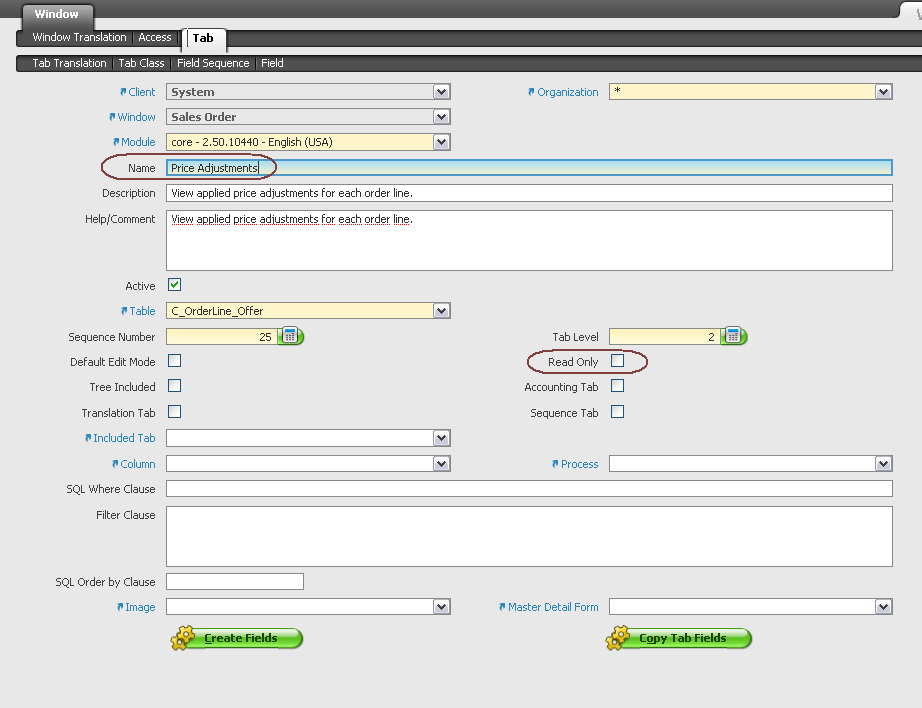Click the Table link arrow icon
Screen dimensions: 922x708
click(x=124, y=311)
